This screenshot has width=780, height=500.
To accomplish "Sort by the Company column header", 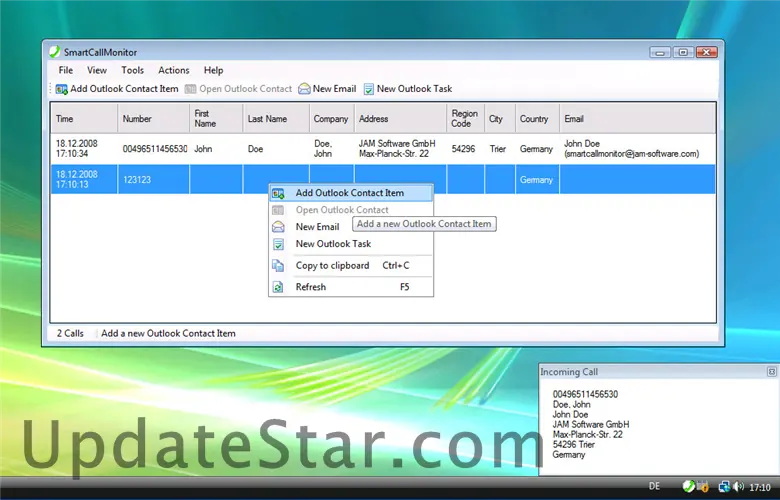I will (x=332, y=119).
